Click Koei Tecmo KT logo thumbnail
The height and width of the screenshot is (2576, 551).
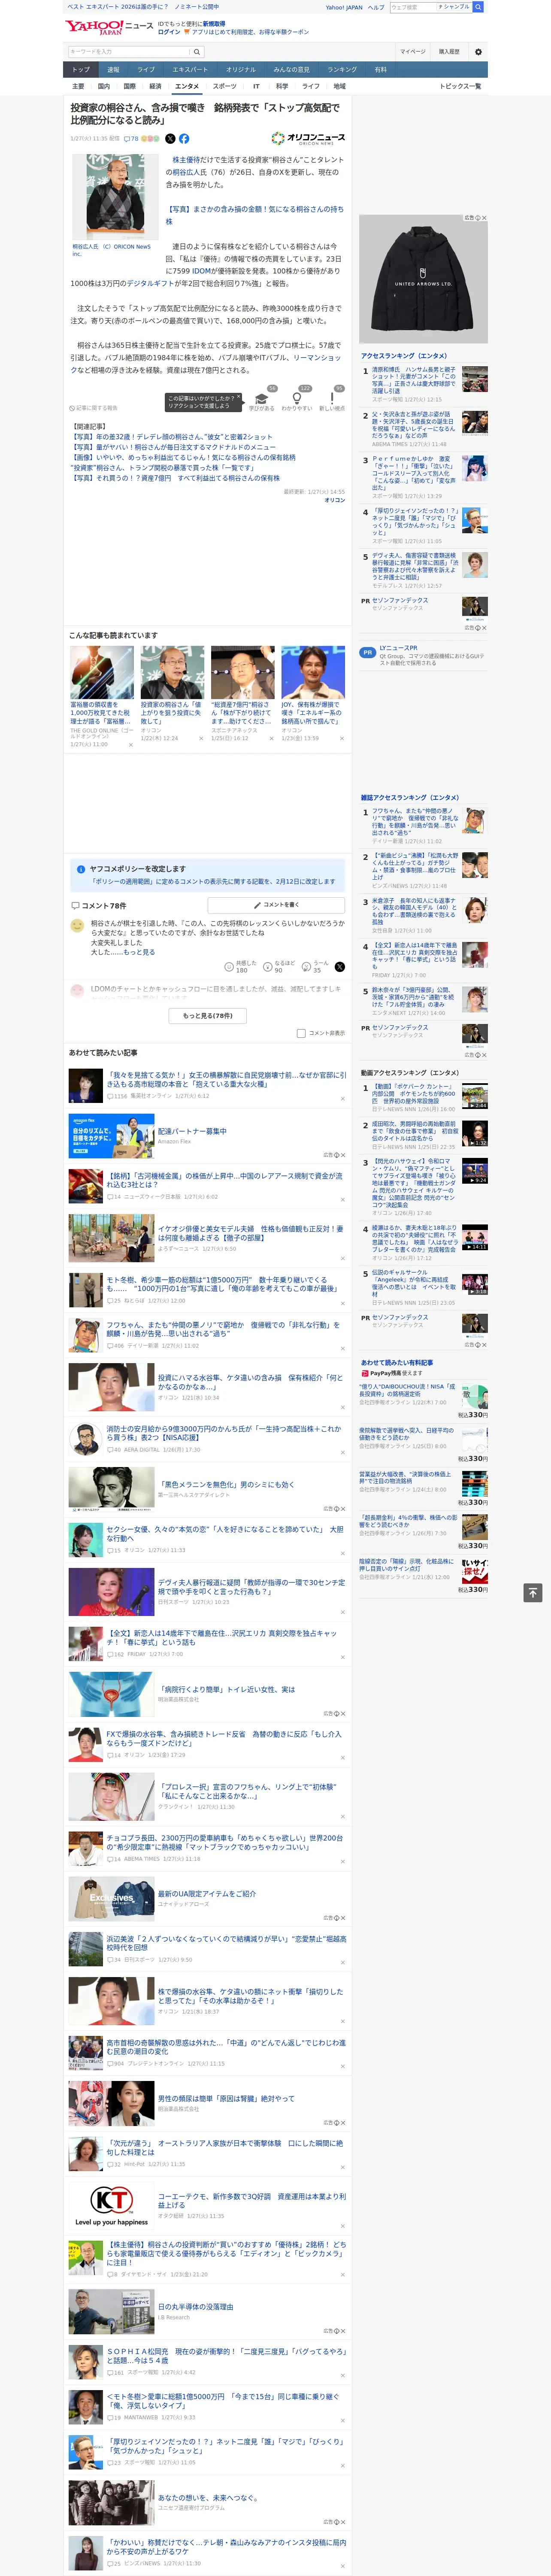[x=111, y=2207]
